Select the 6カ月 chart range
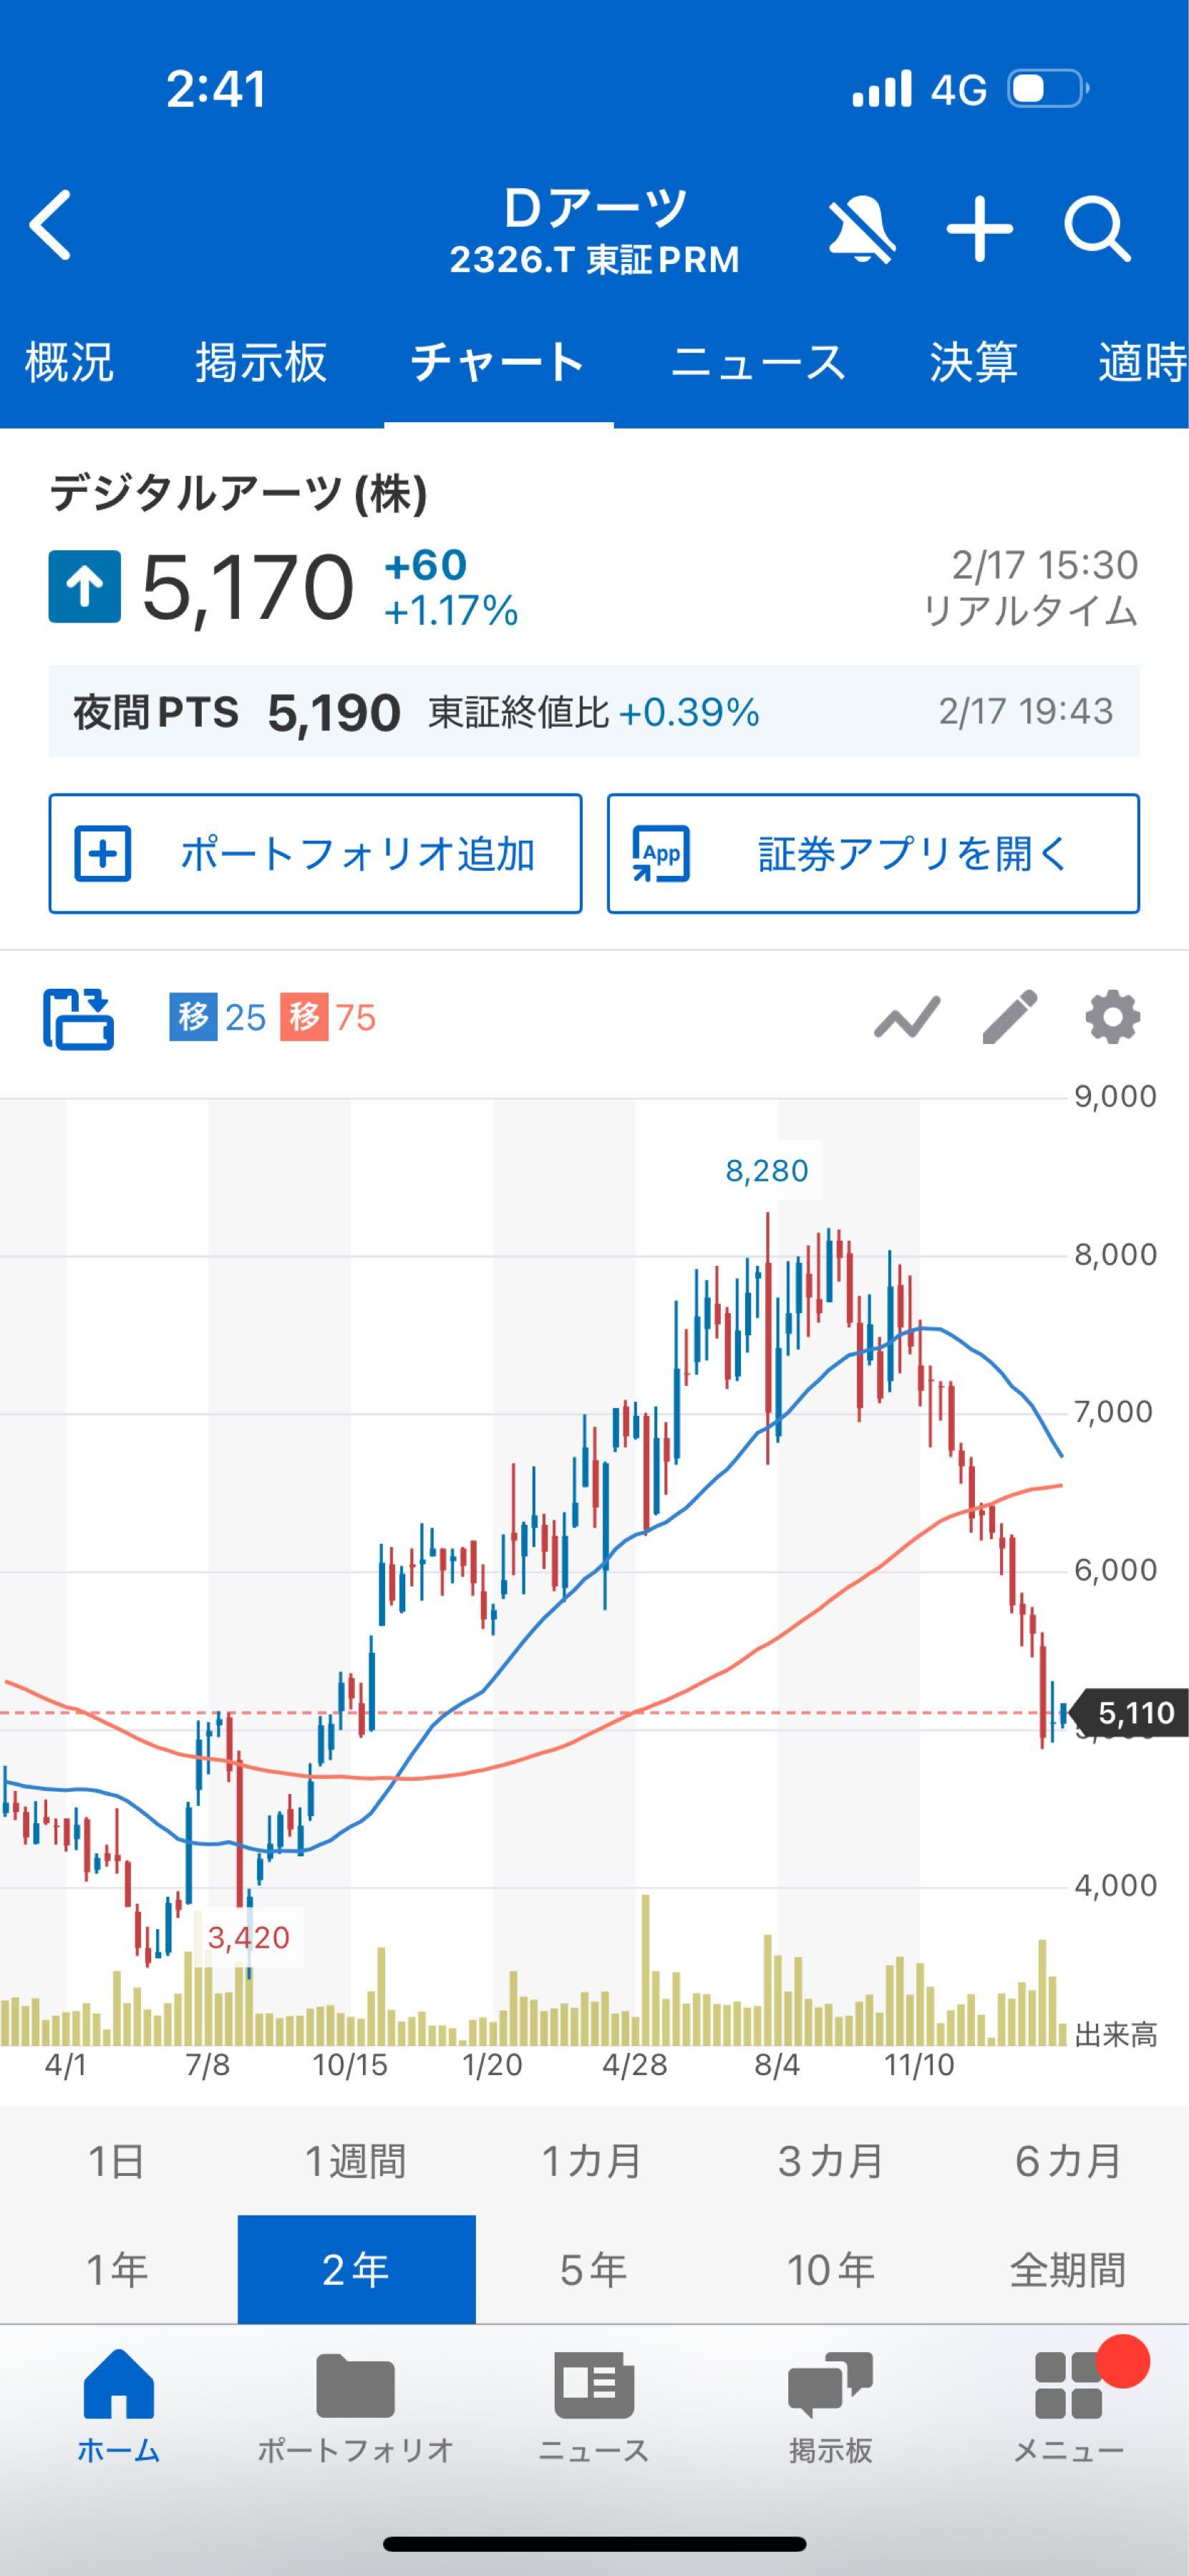The width and height of the screenshot is (1189, 2576). tap(1068, 2161)
